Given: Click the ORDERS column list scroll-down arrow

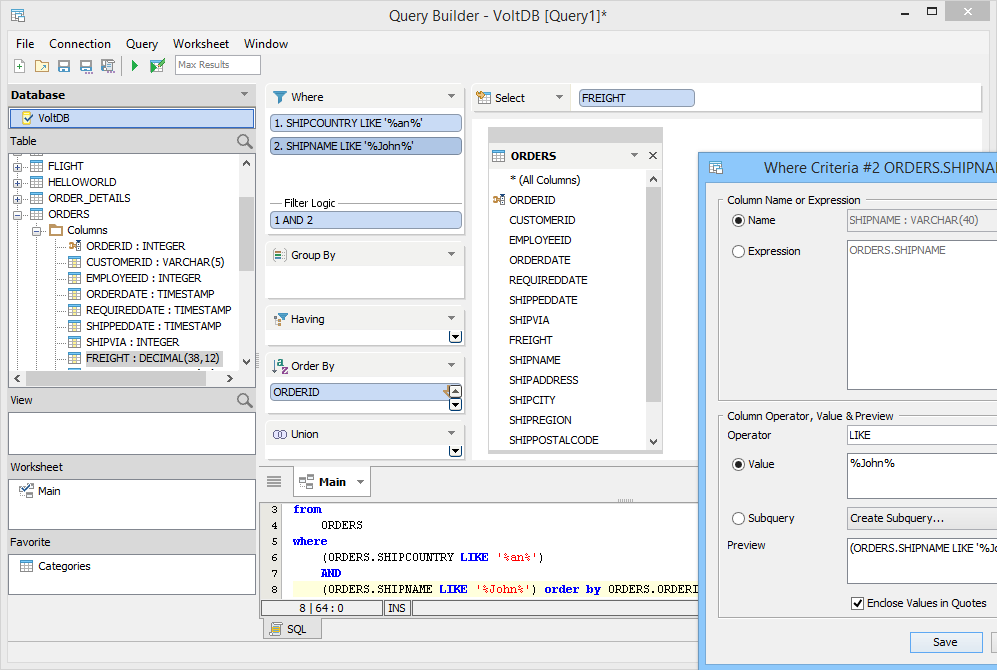Looking at the screenshot, I should click(x=653, y=442).
